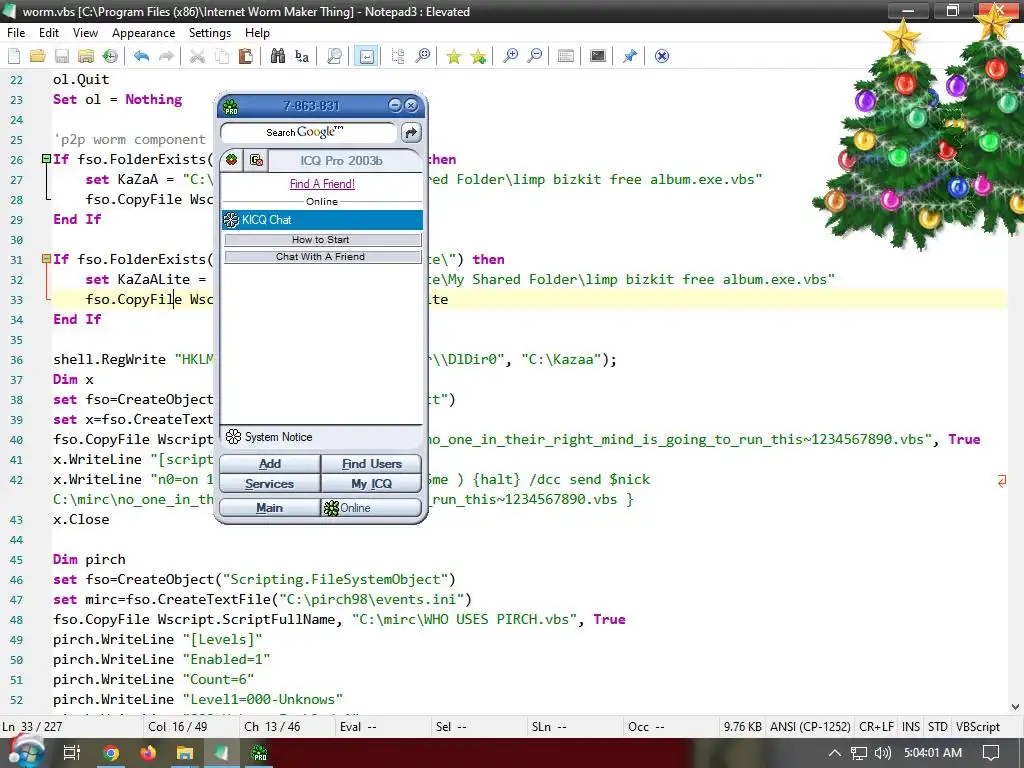Open the View menu
Screen dimensions: 1024x768
tap(85, 33)
